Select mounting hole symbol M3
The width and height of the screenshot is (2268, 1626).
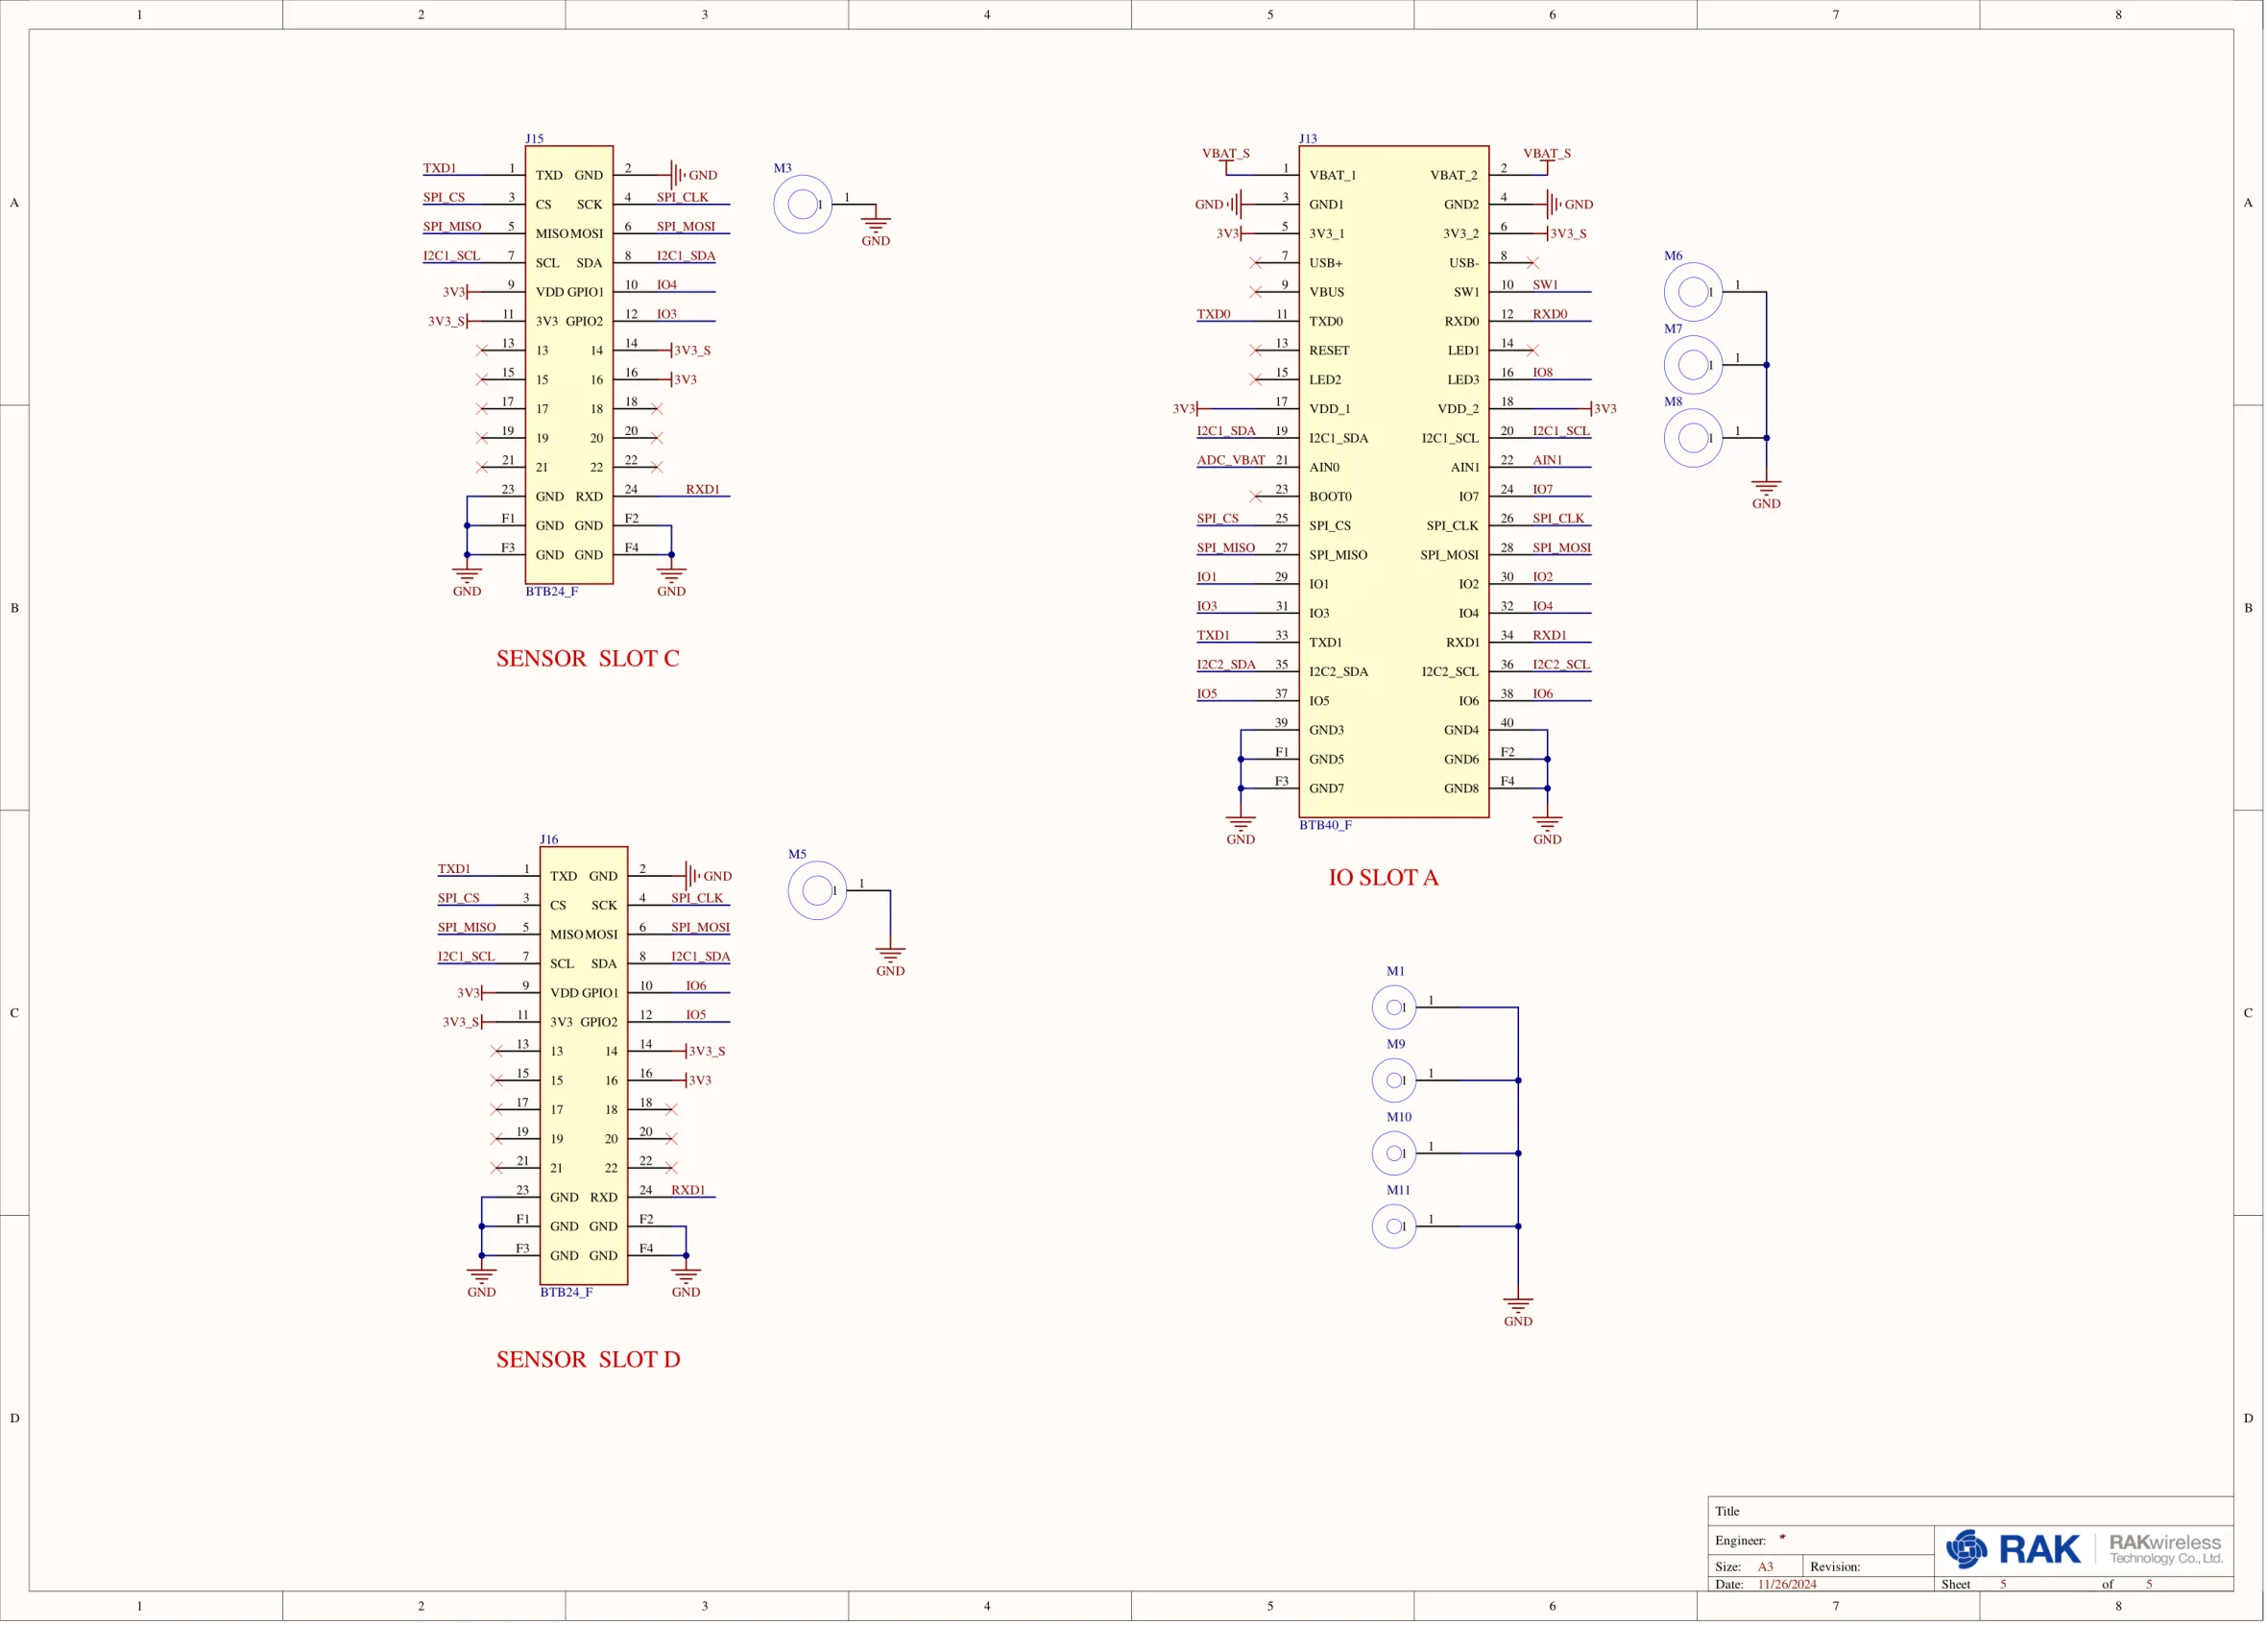point(802,204)
